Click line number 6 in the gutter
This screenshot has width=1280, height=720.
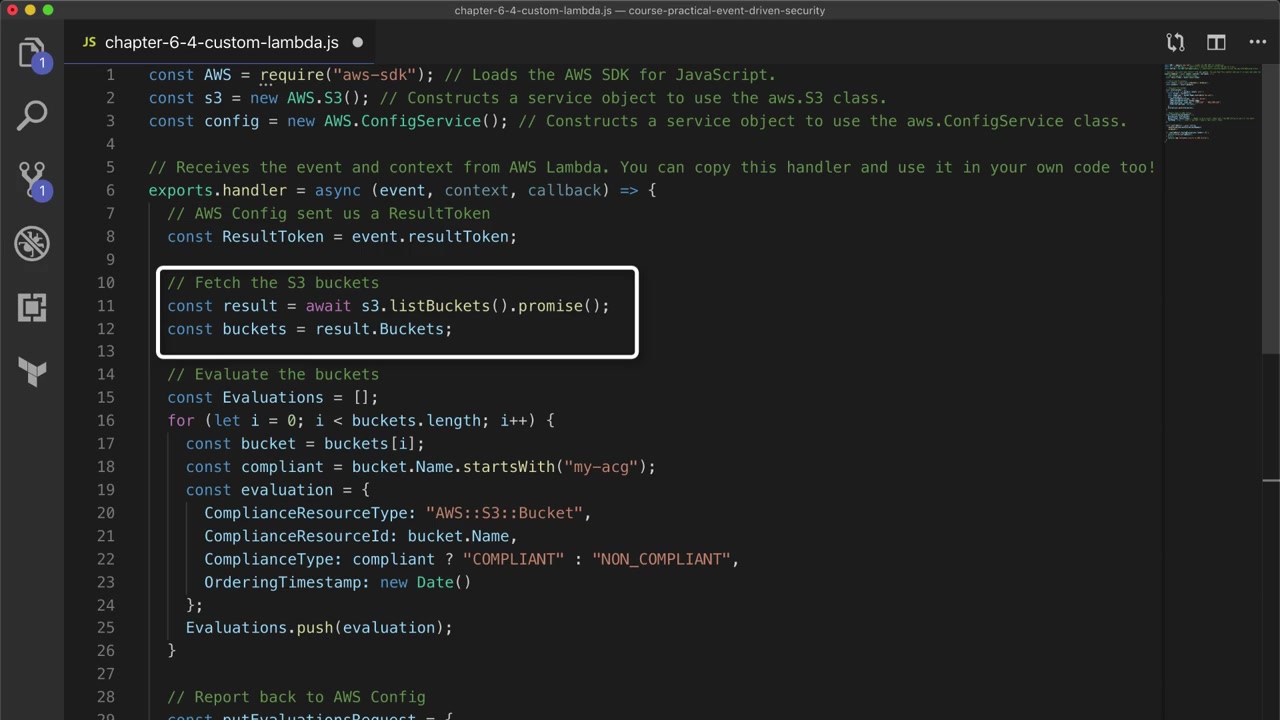pyautogui.click(x=110, y=190)
